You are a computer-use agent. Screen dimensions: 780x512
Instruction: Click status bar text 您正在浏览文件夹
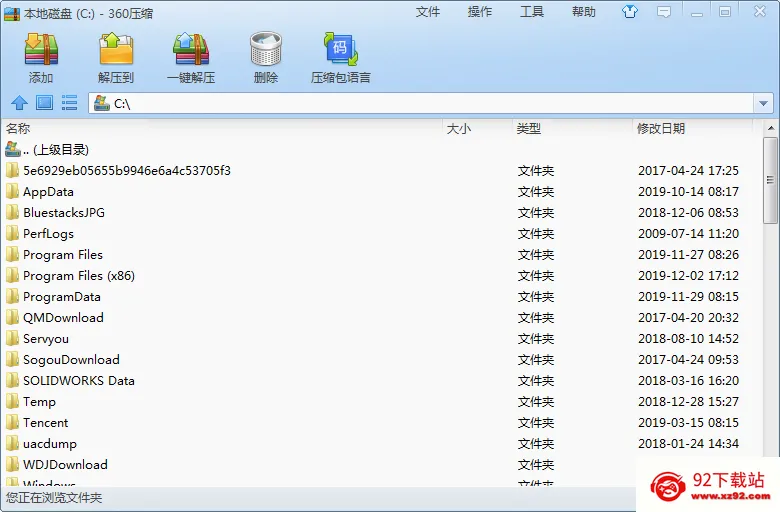pos(54,498)
